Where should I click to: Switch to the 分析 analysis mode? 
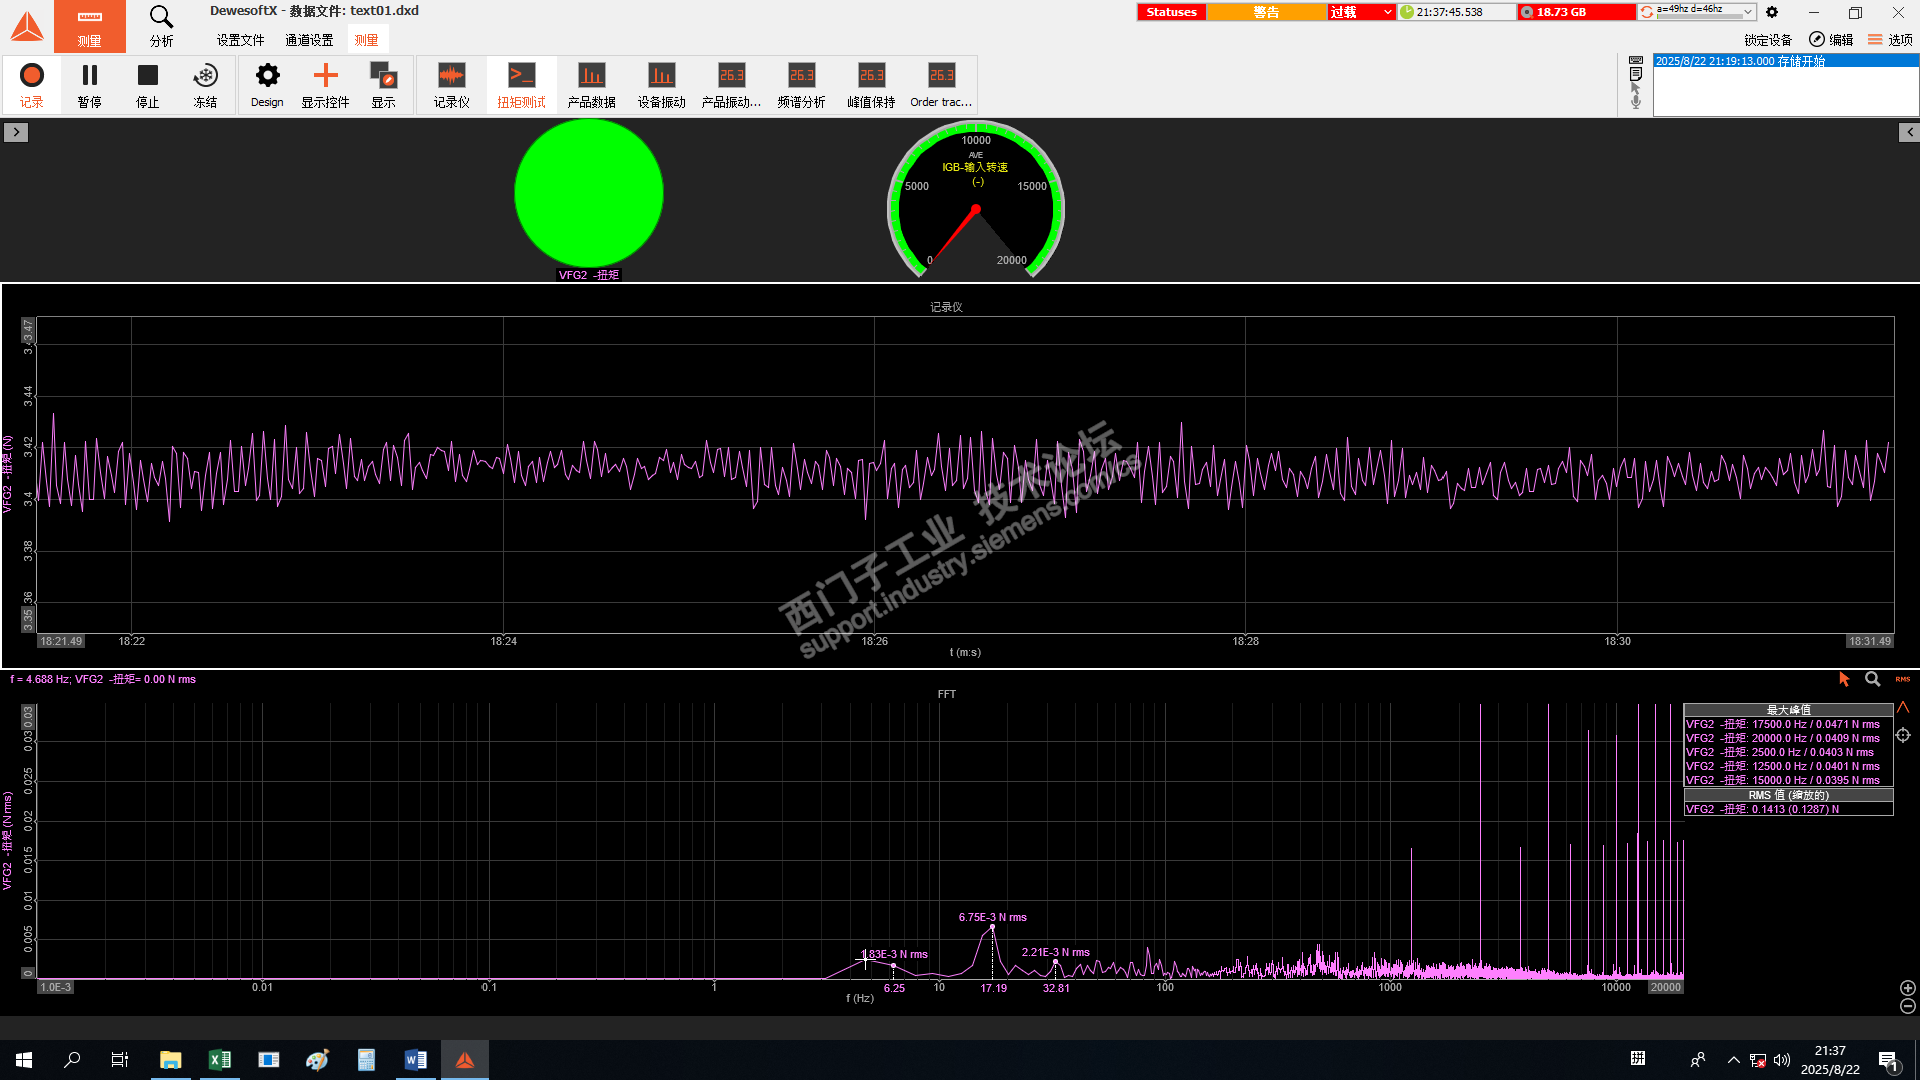point(161,26)
